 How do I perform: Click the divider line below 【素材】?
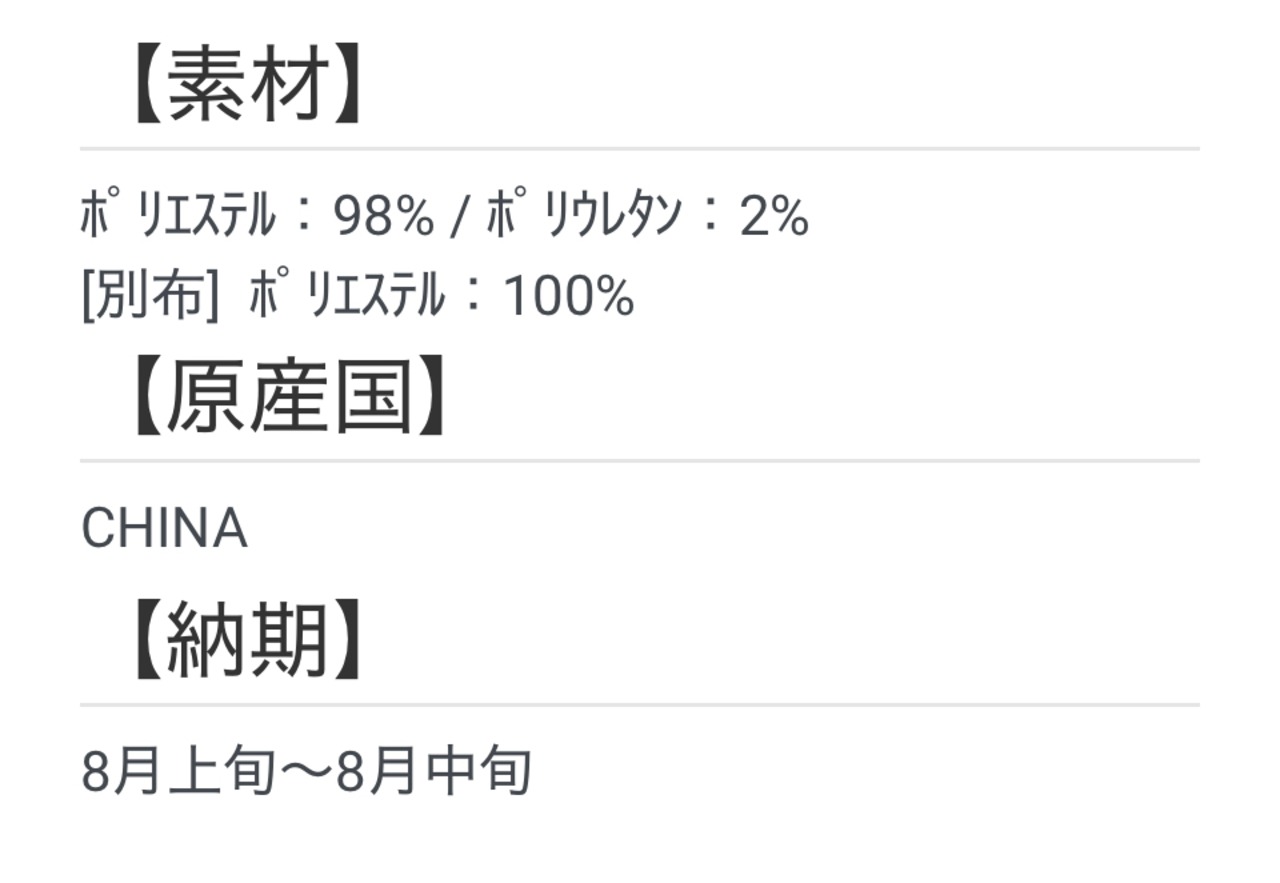(x=640, y=149)
